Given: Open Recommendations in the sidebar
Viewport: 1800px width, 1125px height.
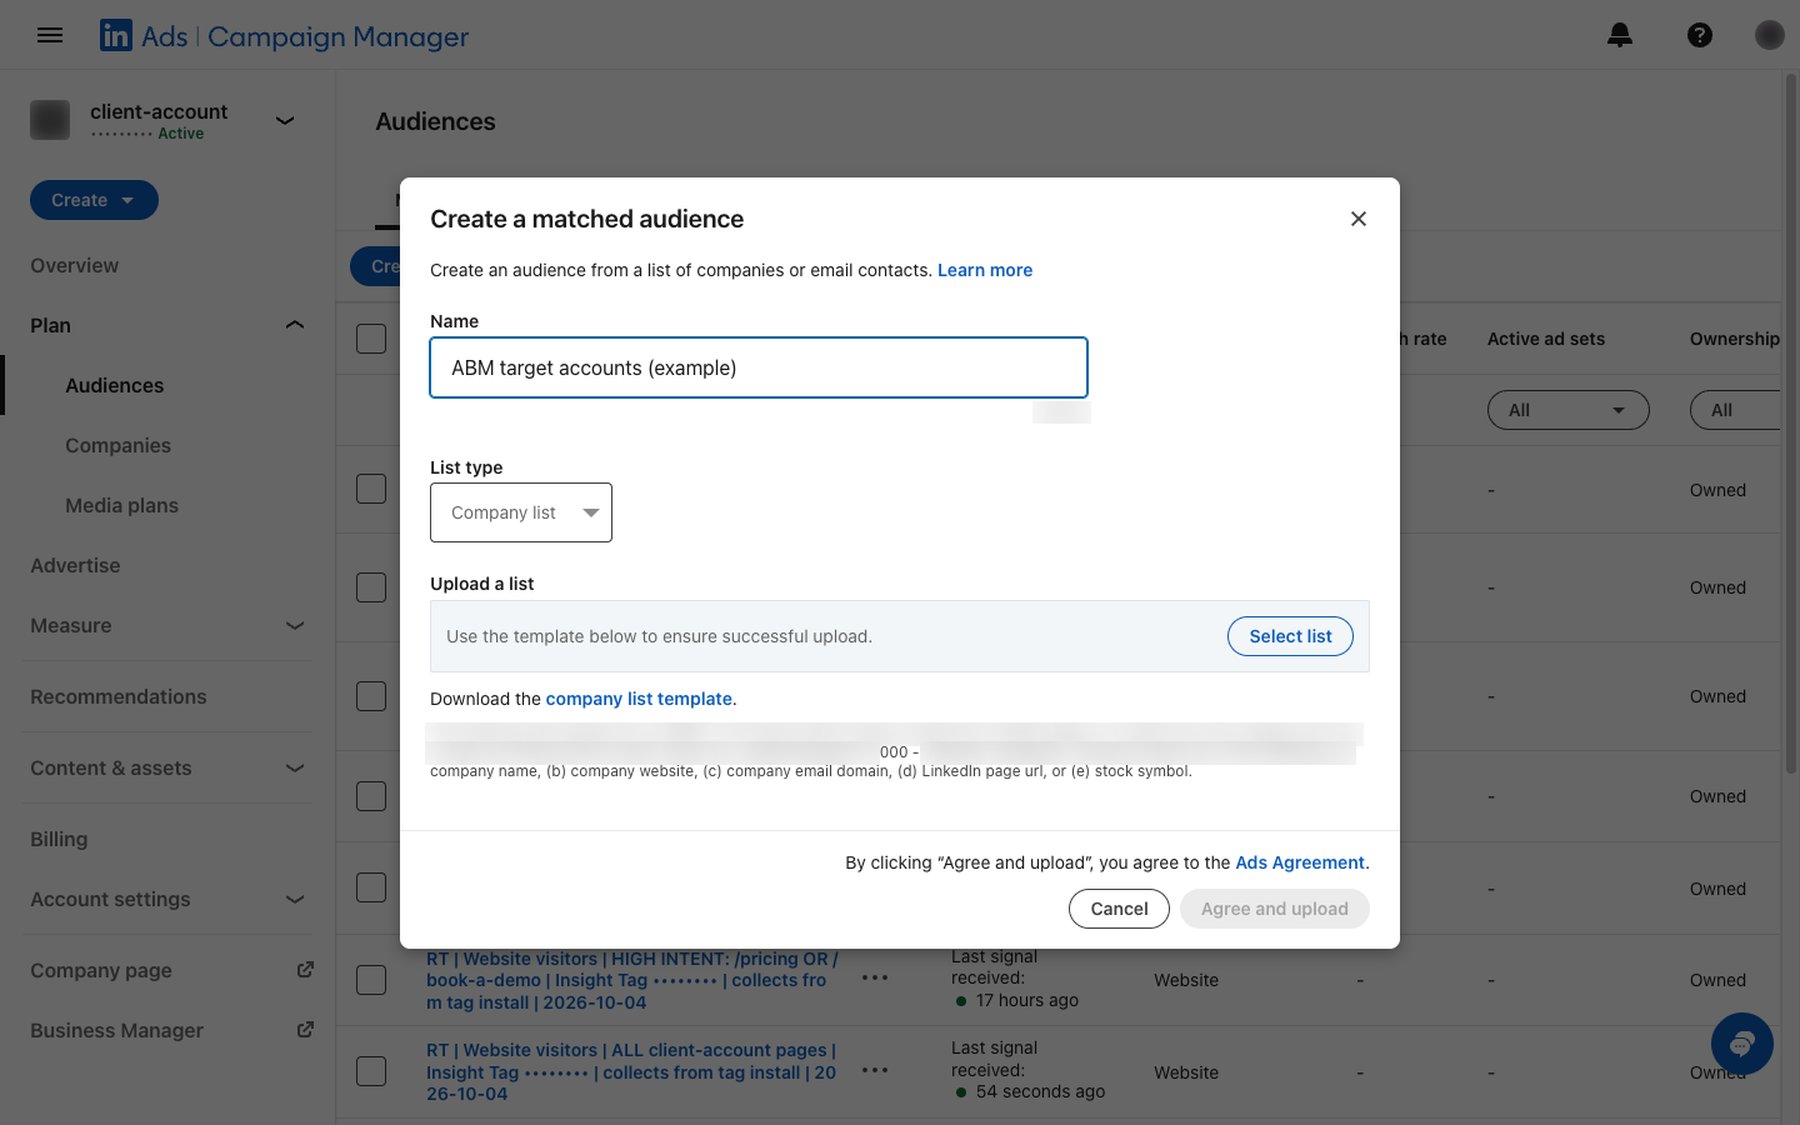Looking at the screenshot, I should point(118,697).
